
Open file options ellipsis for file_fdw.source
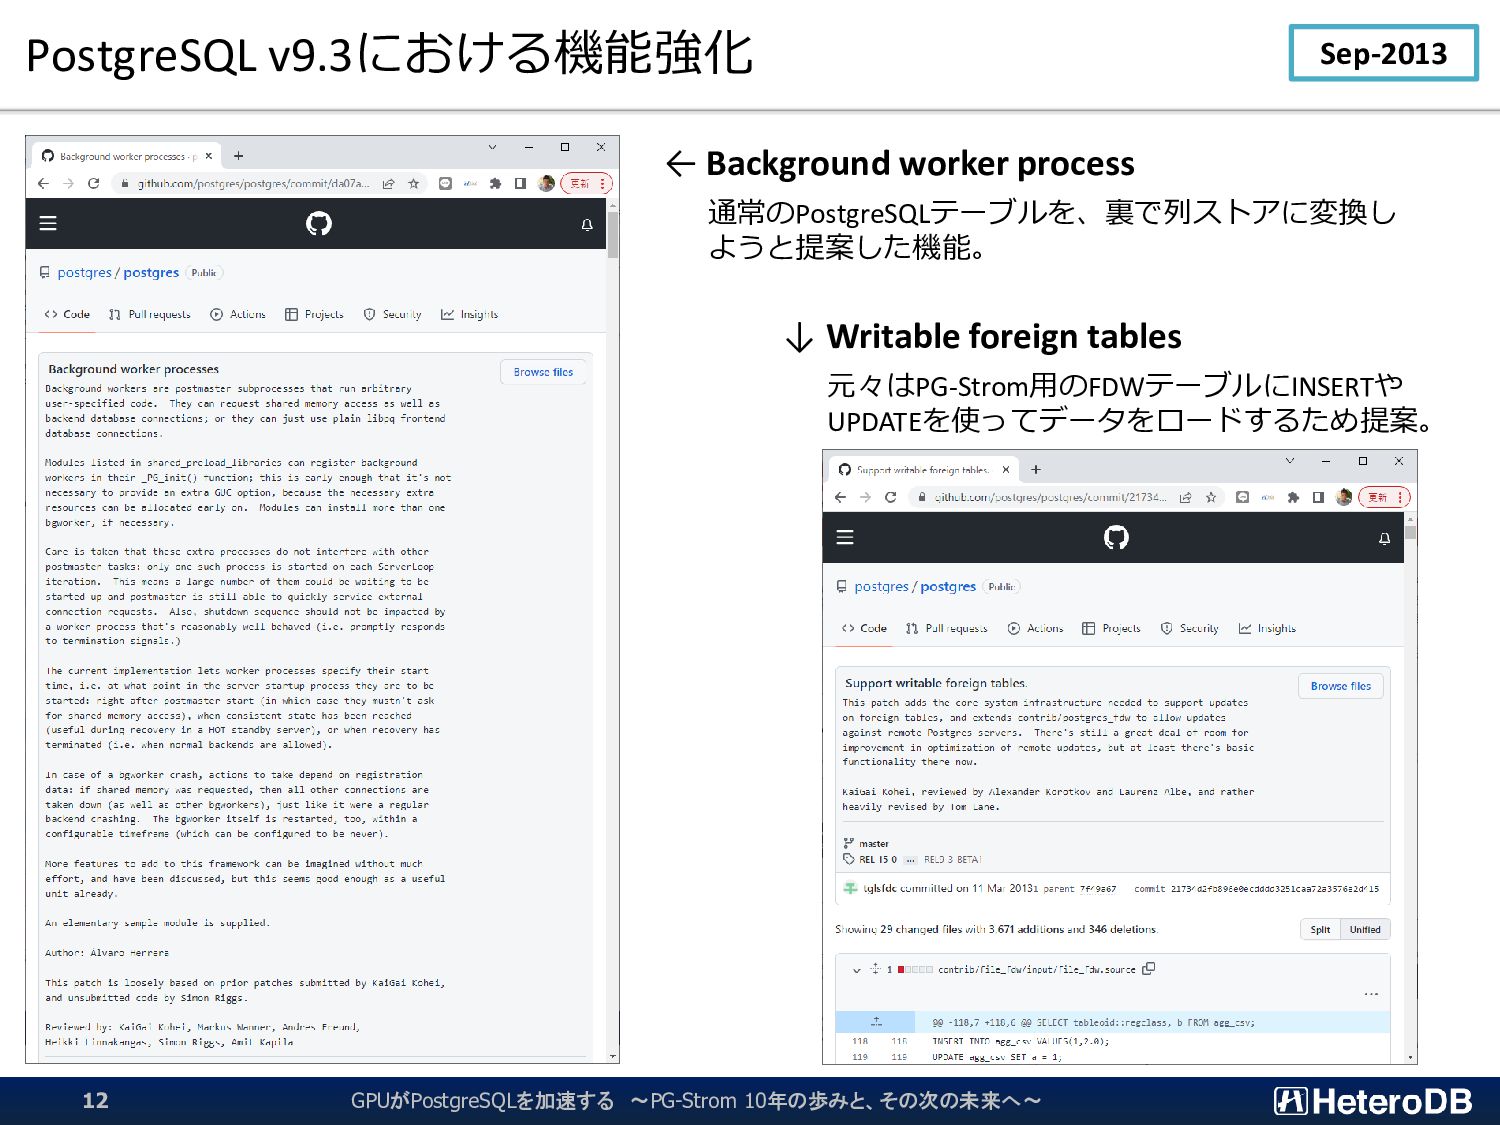1371,994
